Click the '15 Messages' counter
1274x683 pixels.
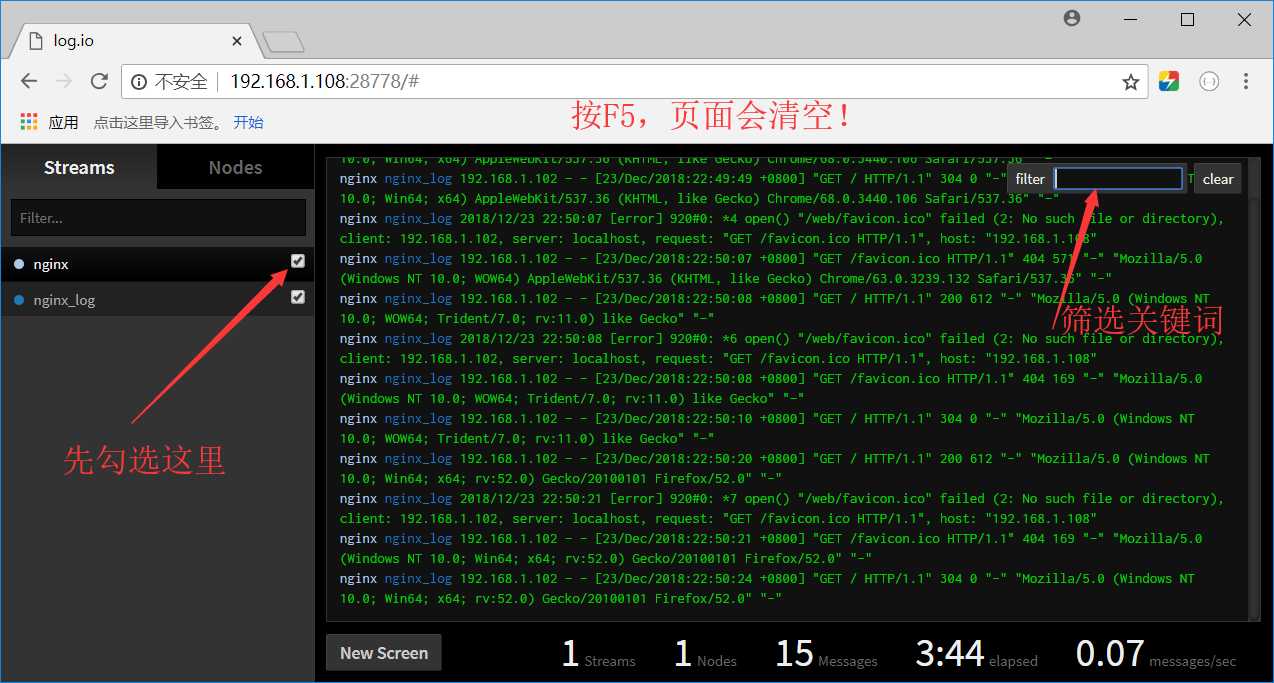tap(826, 654)
